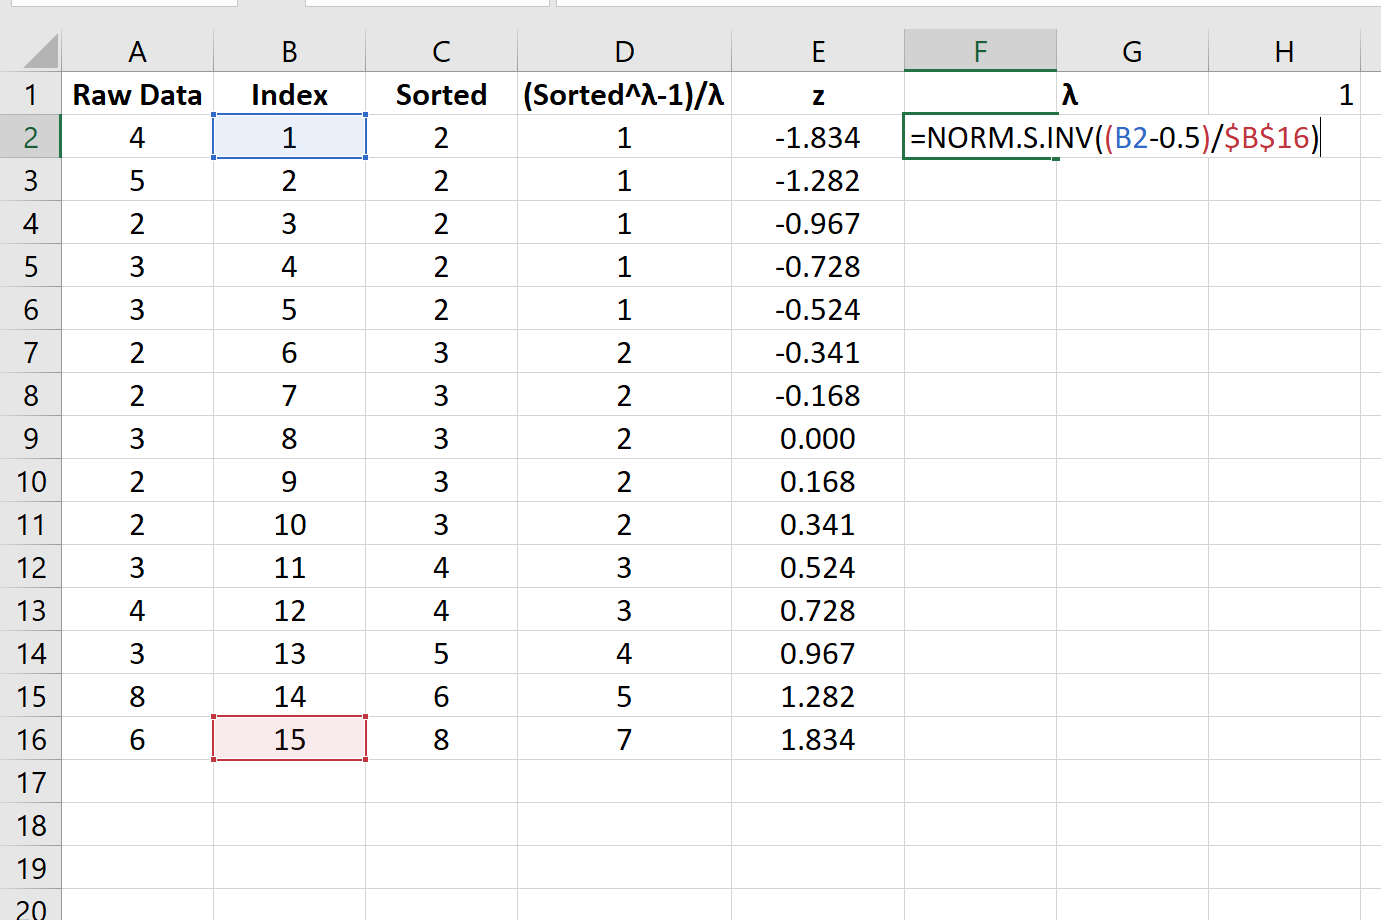Click cell B9 with index 8
The width and height of the screenshot is (1381, 920).
tap(289, 438)
